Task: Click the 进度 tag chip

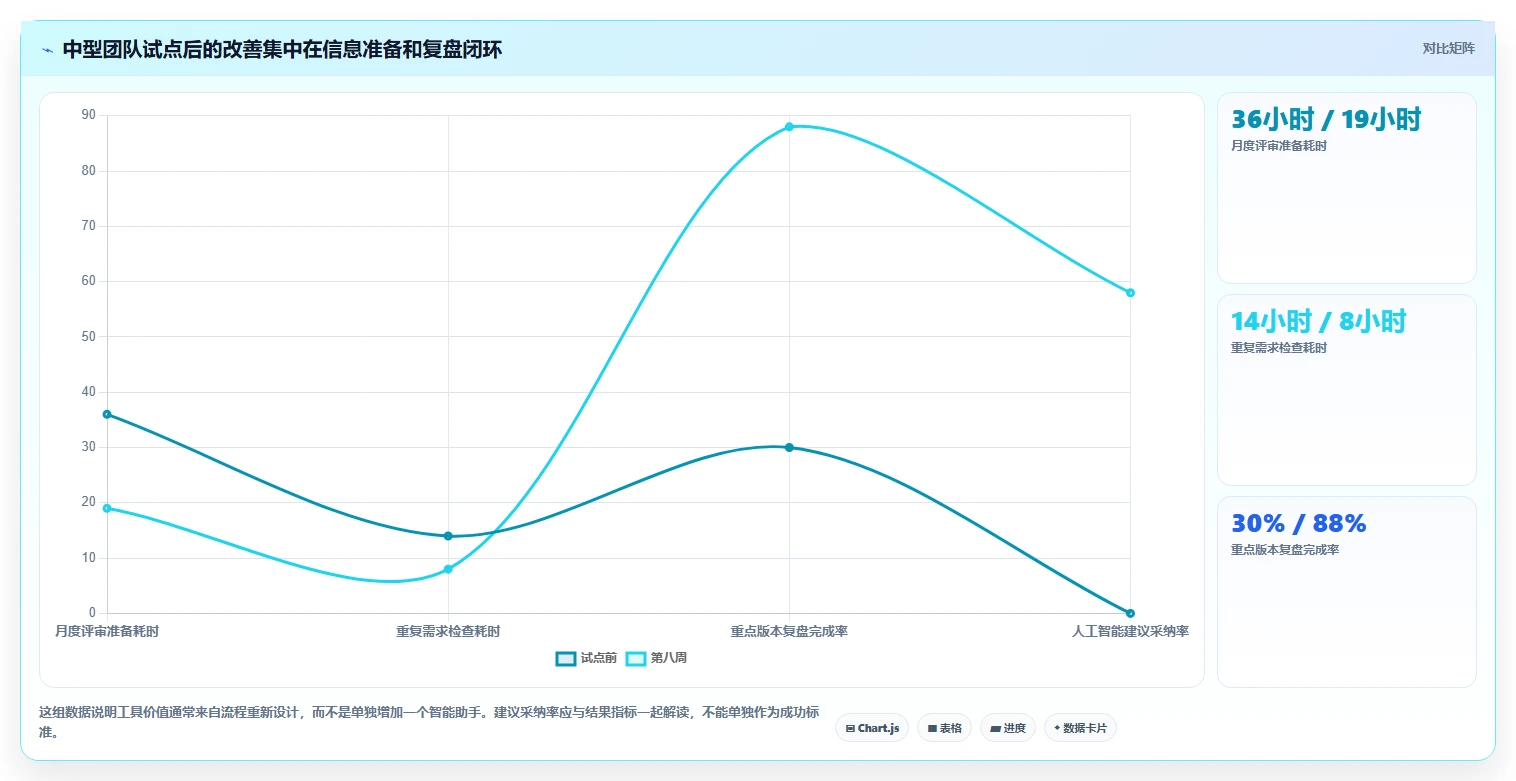Action: [x=1008, y=728]
